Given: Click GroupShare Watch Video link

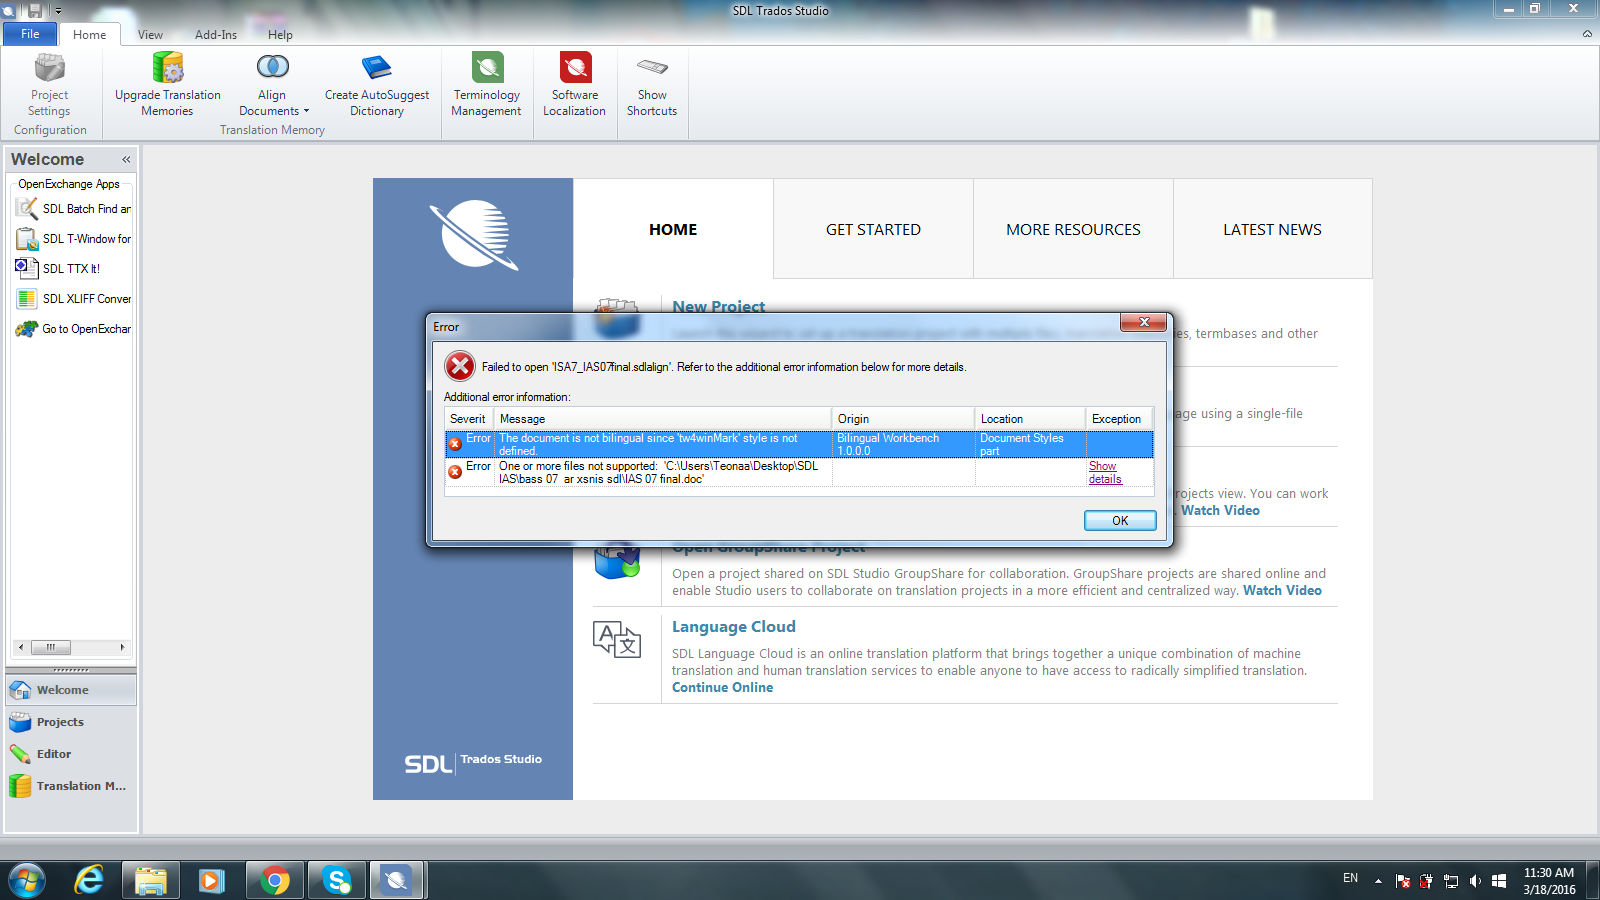Looking at the screenshot, I should coord(1282,590).
